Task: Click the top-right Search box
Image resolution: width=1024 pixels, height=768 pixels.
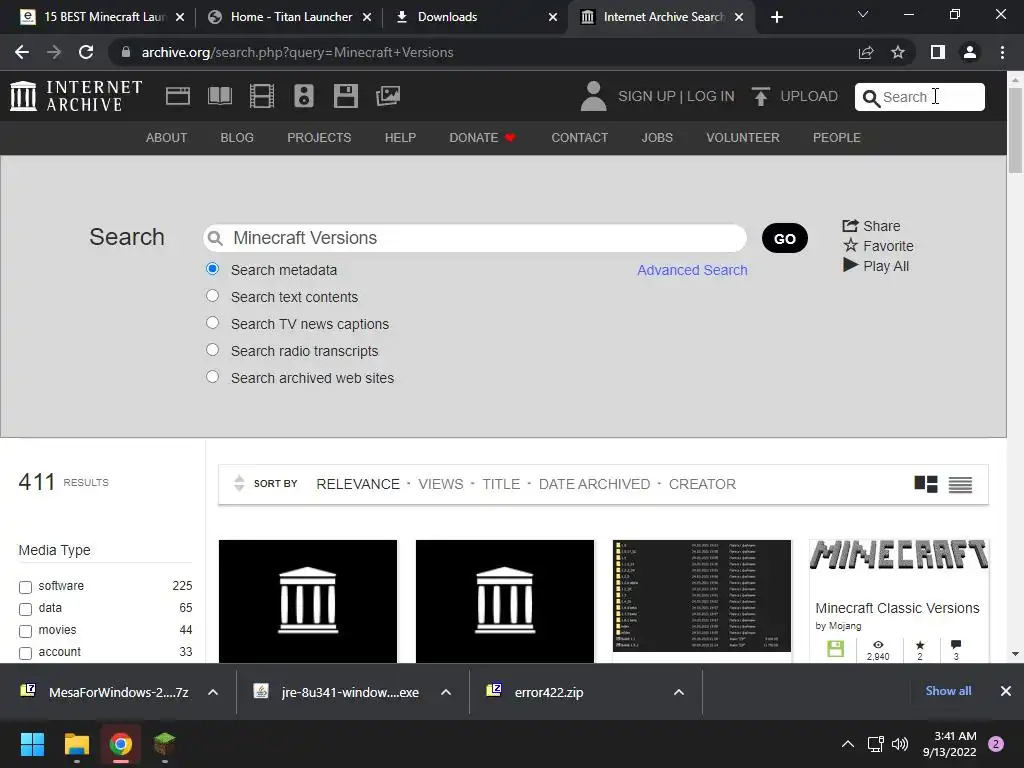Action: (x=920, y=97)
